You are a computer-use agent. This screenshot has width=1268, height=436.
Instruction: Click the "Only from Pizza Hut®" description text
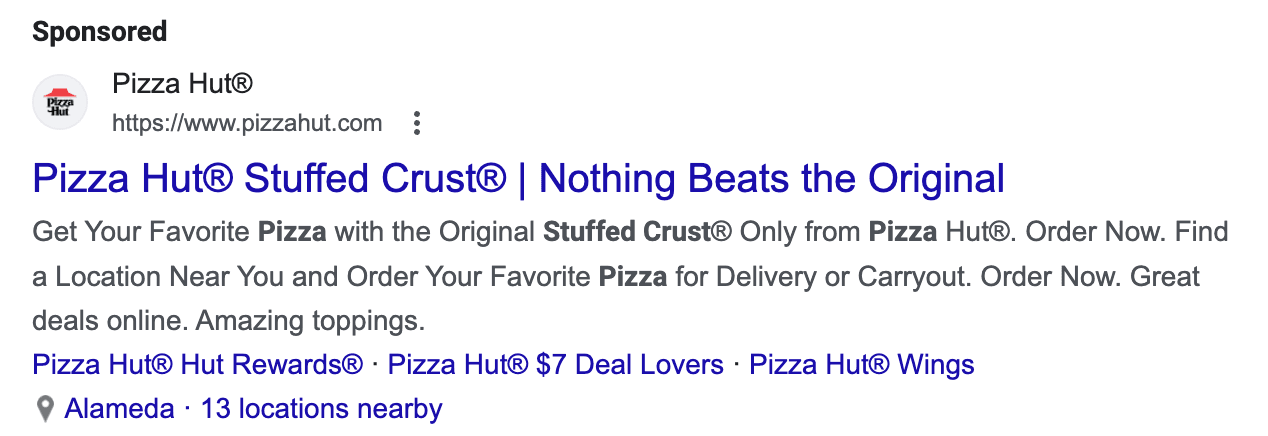[876, 233]
